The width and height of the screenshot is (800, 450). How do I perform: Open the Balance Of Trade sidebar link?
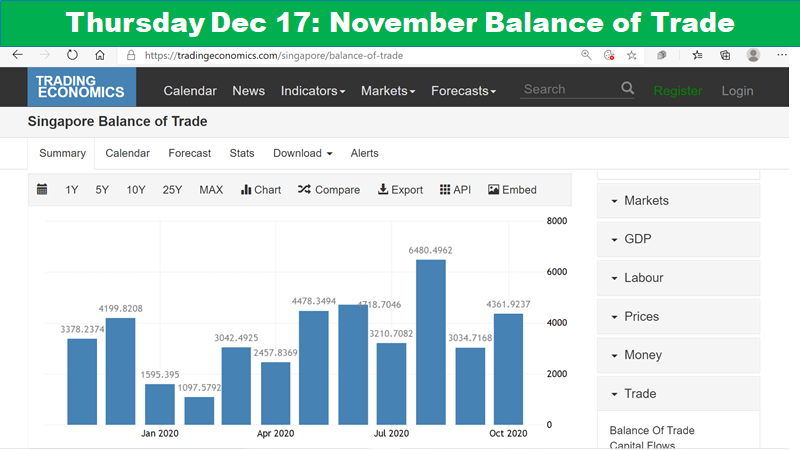(652, 430)
